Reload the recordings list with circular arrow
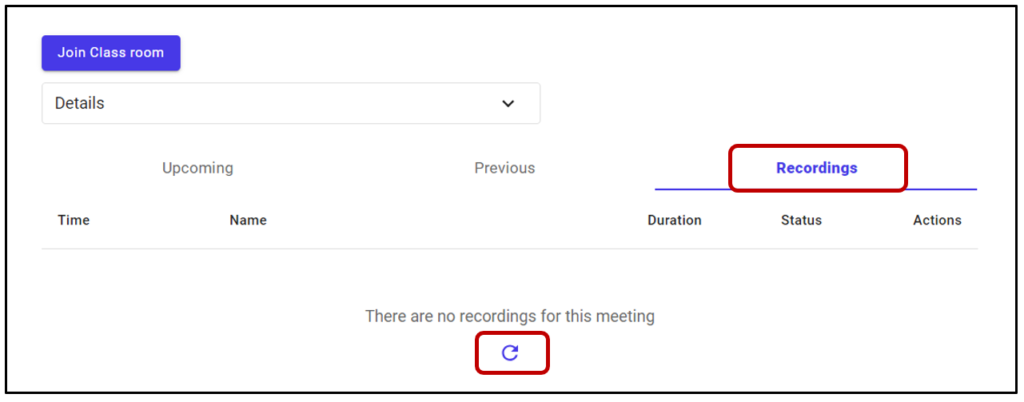Screen dimensions: 1024x402 pos(510,352)
